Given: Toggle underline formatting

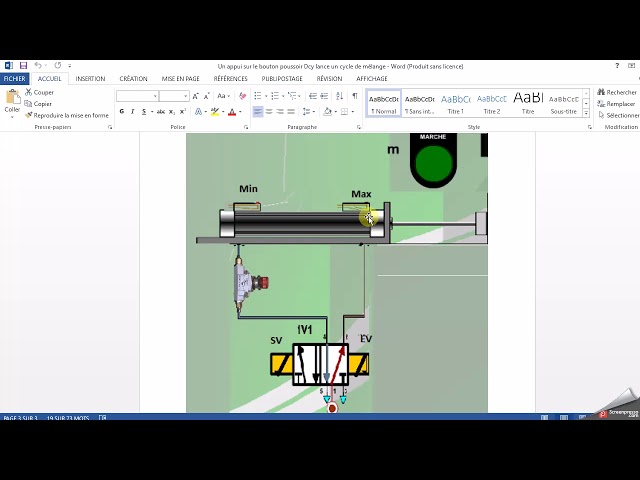Looking at the screenshot, I should [x=144, y=112].
